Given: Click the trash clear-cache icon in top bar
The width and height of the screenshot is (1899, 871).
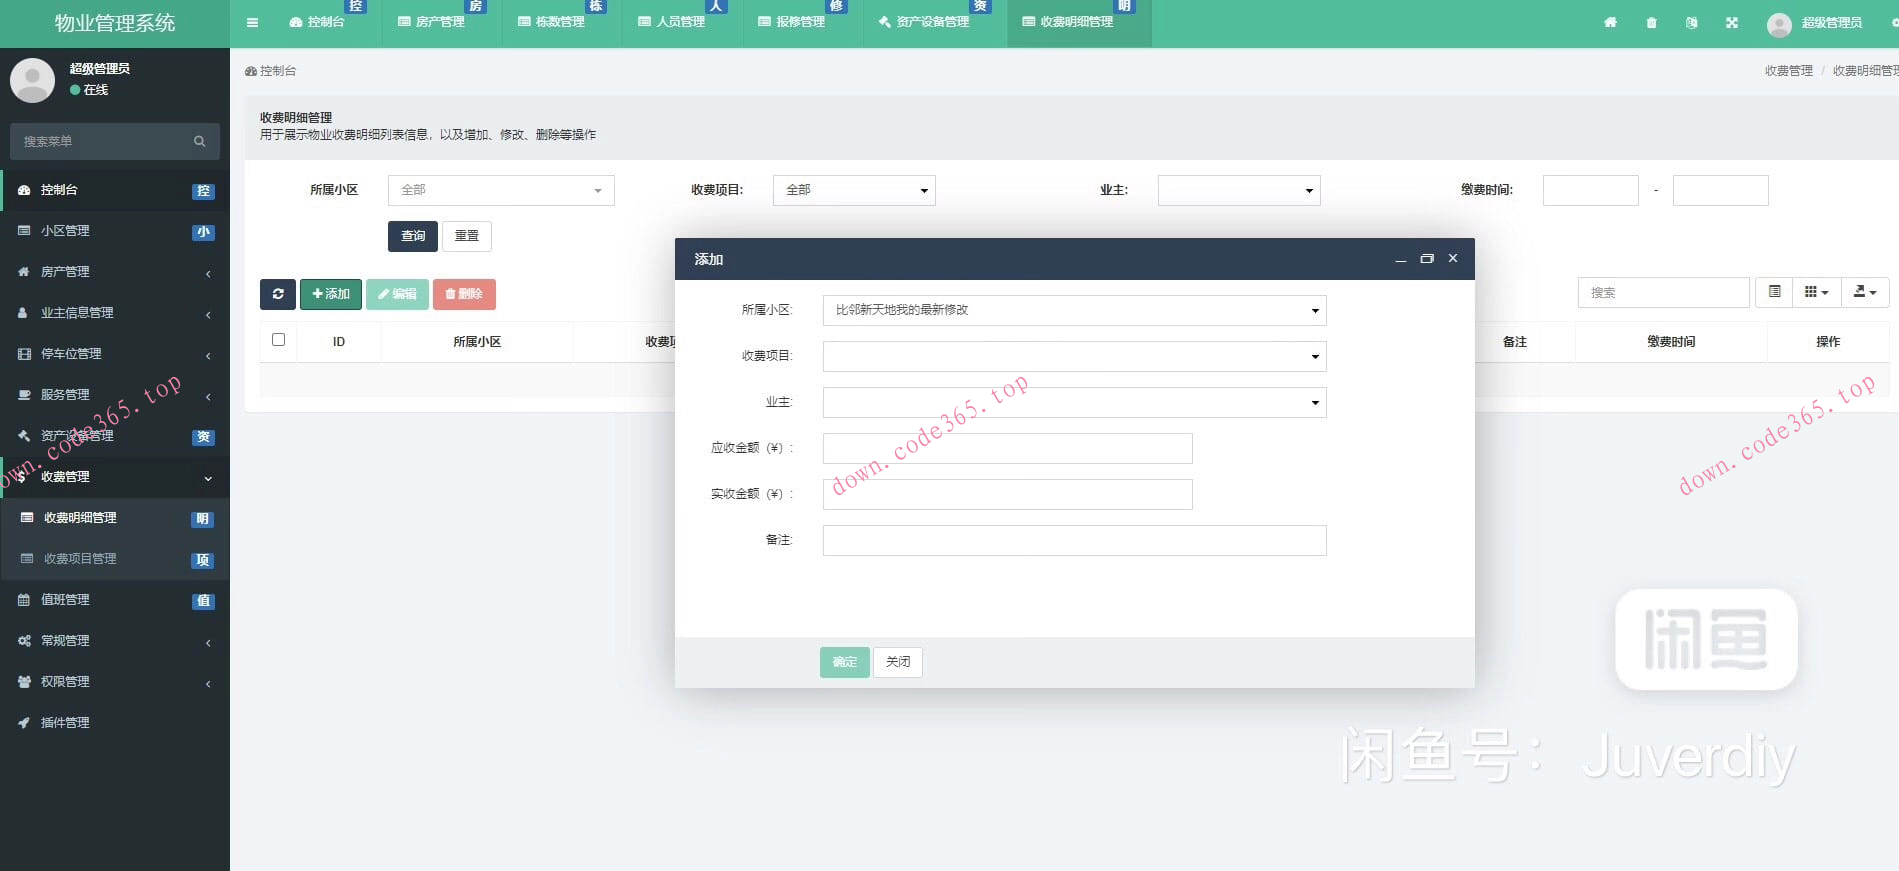Looking at the screenshot, I should tap(1651, 22).
